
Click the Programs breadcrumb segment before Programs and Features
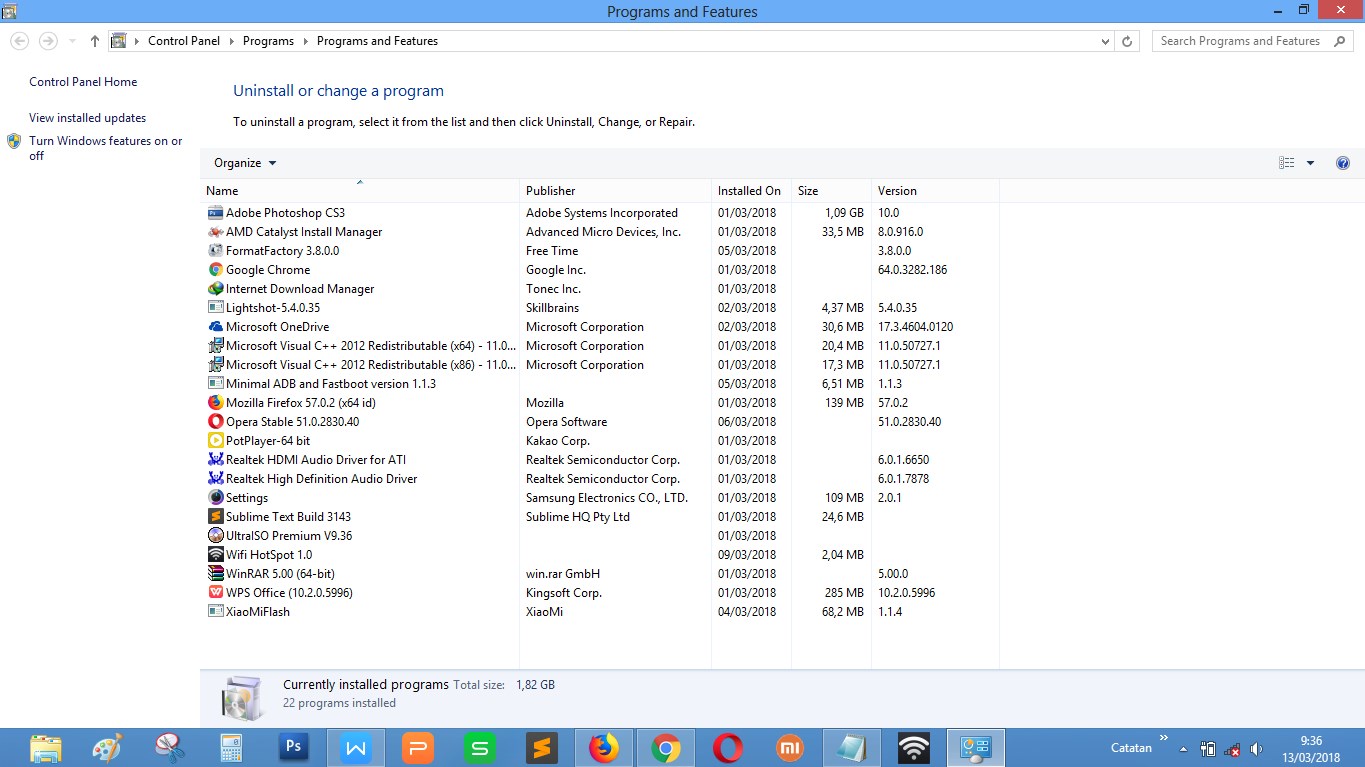point(268,41)
